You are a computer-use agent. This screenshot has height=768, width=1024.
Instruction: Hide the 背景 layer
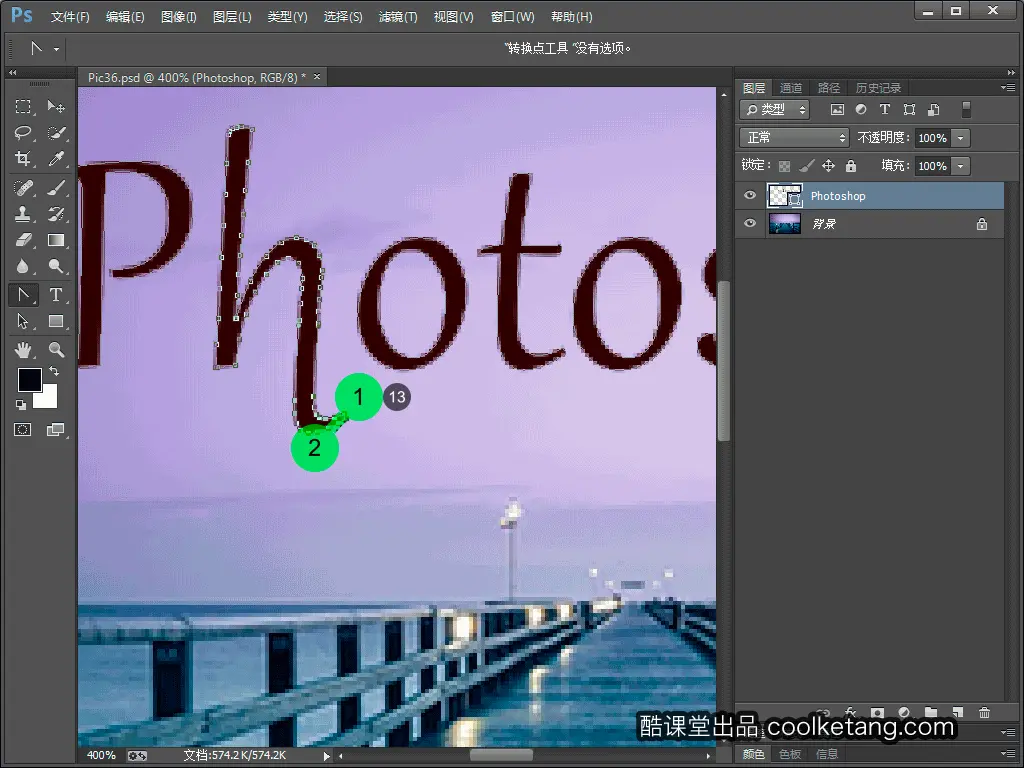[750, 223]
